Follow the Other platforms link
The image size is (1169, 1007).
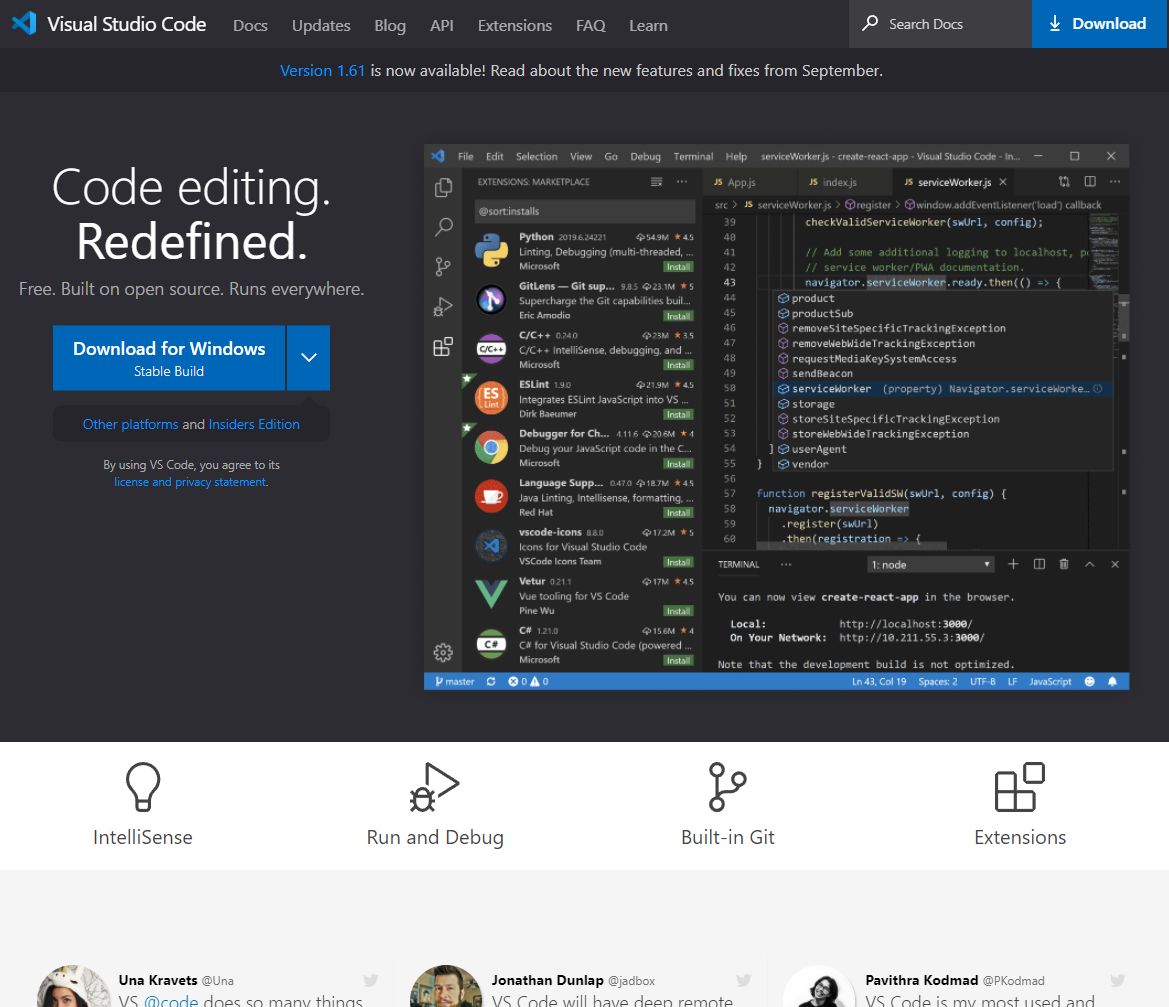point(130,424)
